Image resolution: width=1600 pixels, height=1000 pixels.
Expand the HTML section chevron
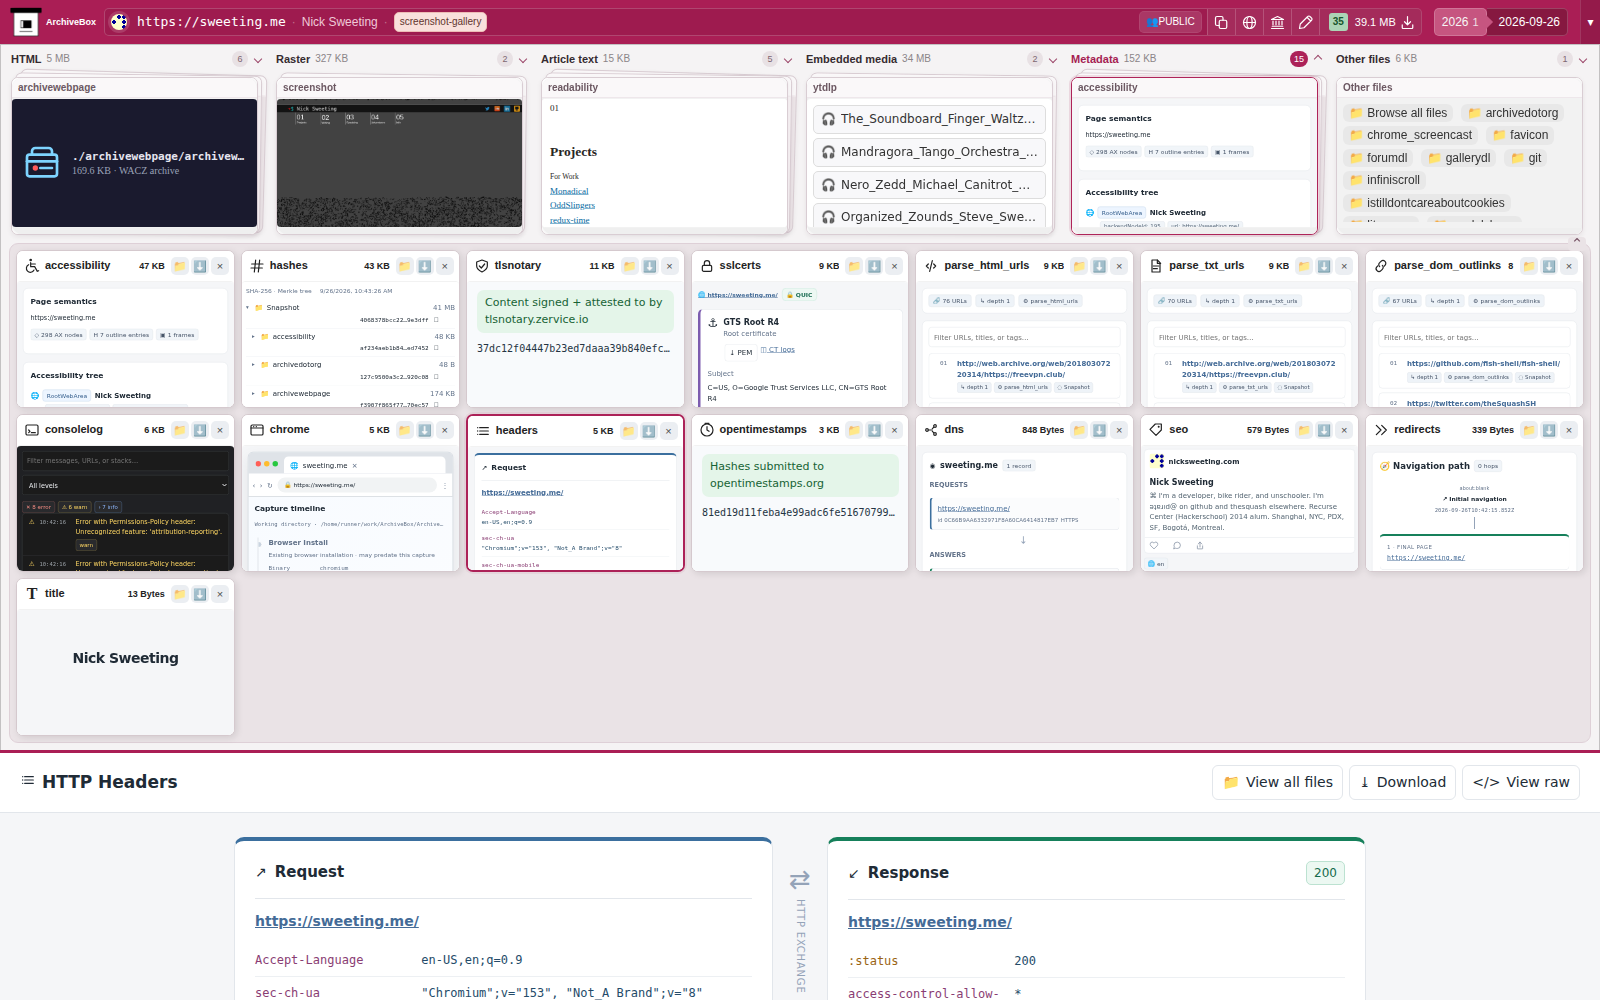tap(258, 60)
